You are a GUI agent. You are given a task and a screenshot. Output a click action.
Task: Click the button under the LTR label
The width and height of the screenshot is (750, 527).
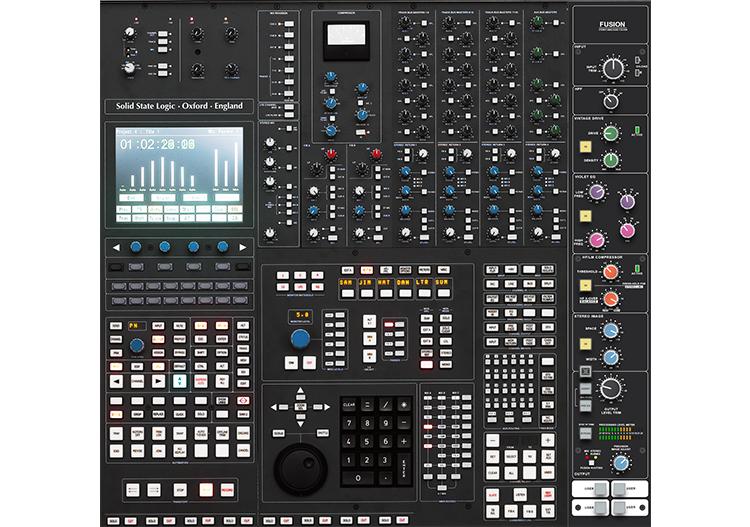point(424,293)
